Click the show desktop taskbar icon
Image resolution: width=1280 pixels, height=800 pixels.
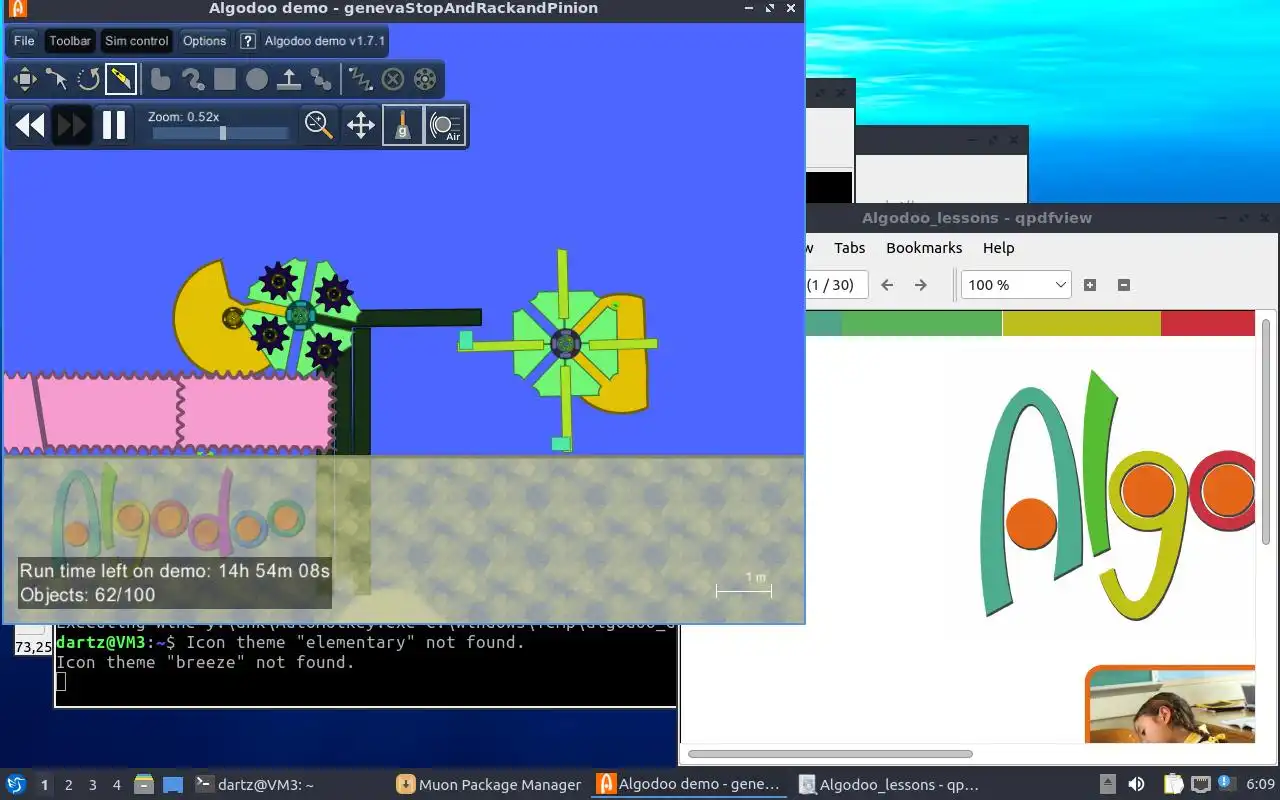pyautogui.click(x=173, y=785)
